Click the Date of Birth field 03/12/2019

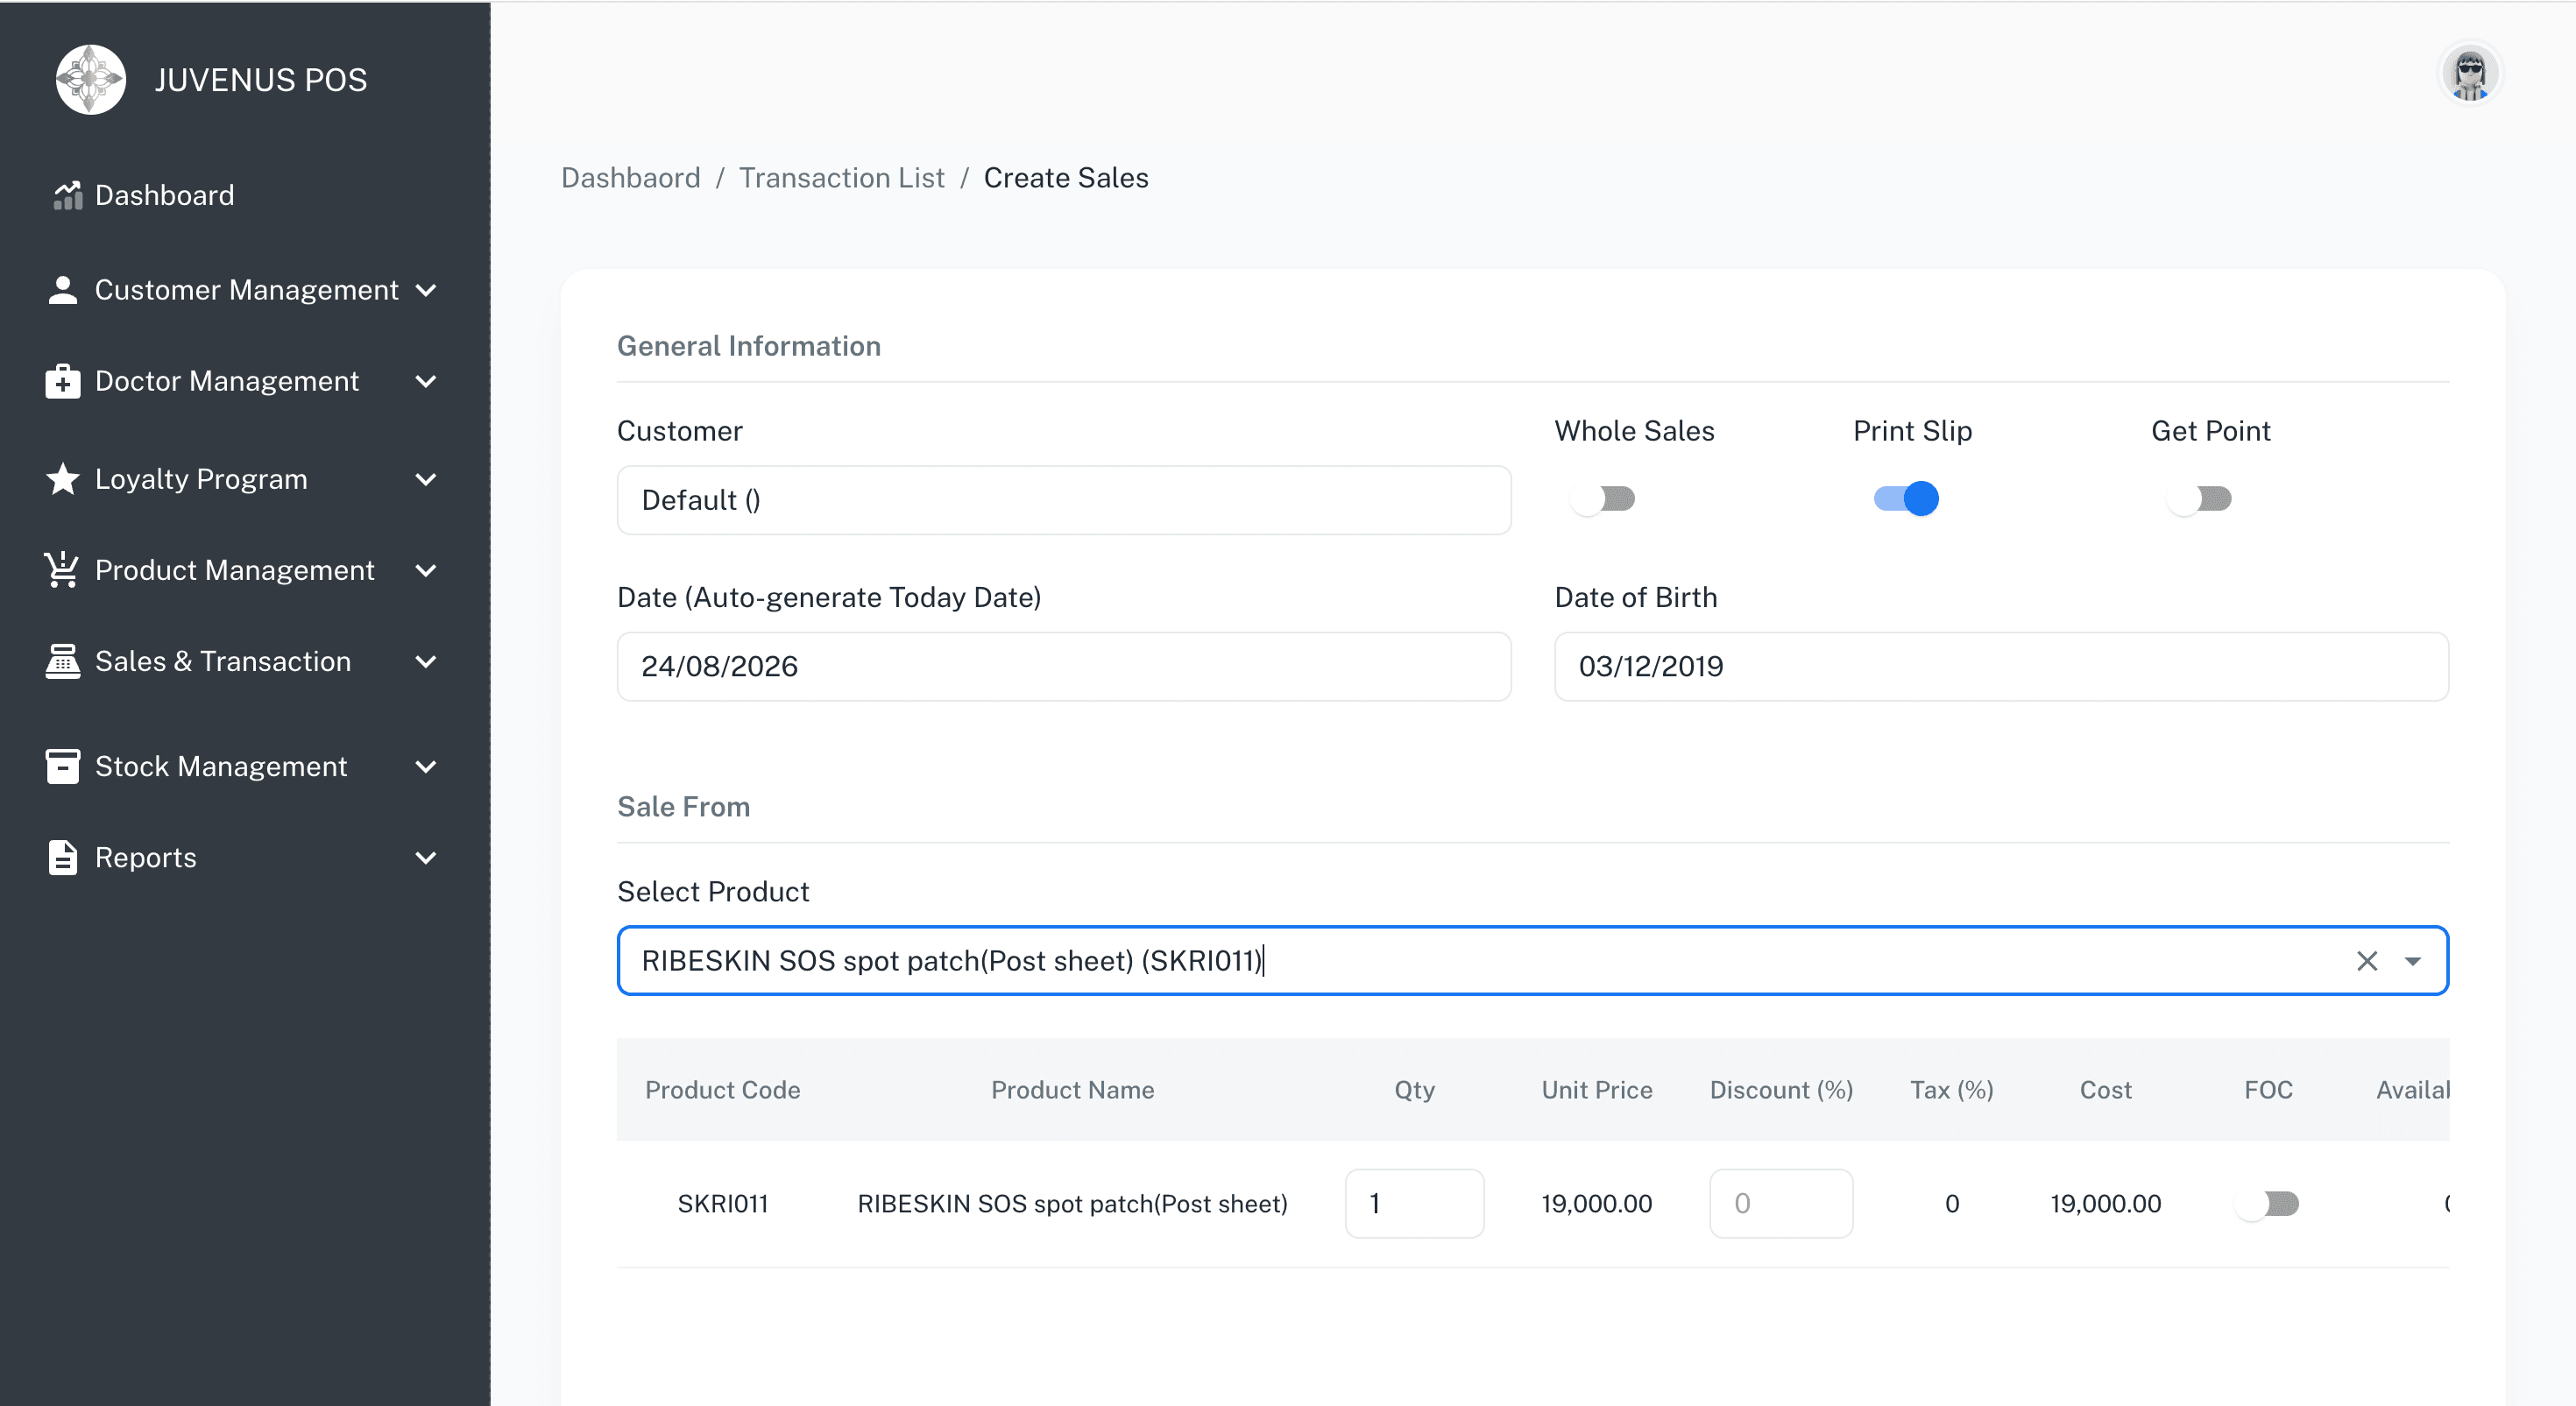point(2001,666)
